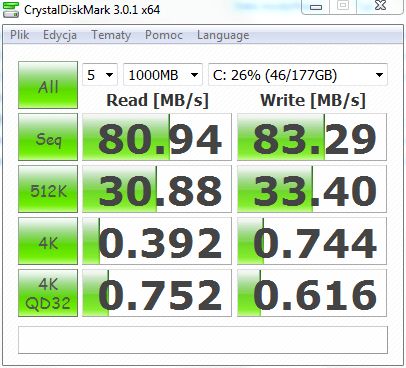Open the drive dropdown showing C: 26%

click(x=298, y=75)
